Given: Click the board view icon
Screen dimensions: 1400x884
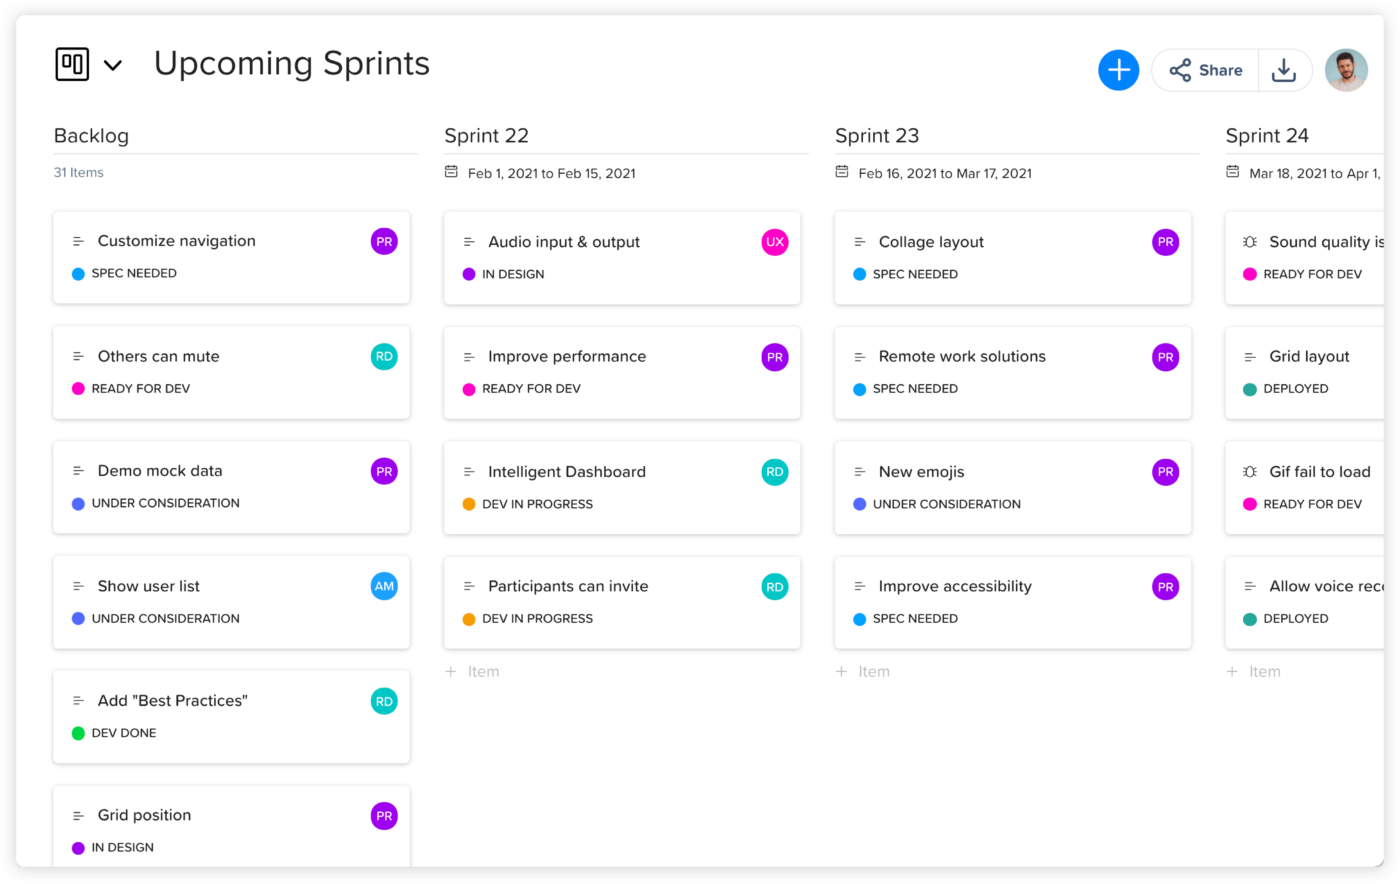Looking at the screenshot, I should [72, 64].
